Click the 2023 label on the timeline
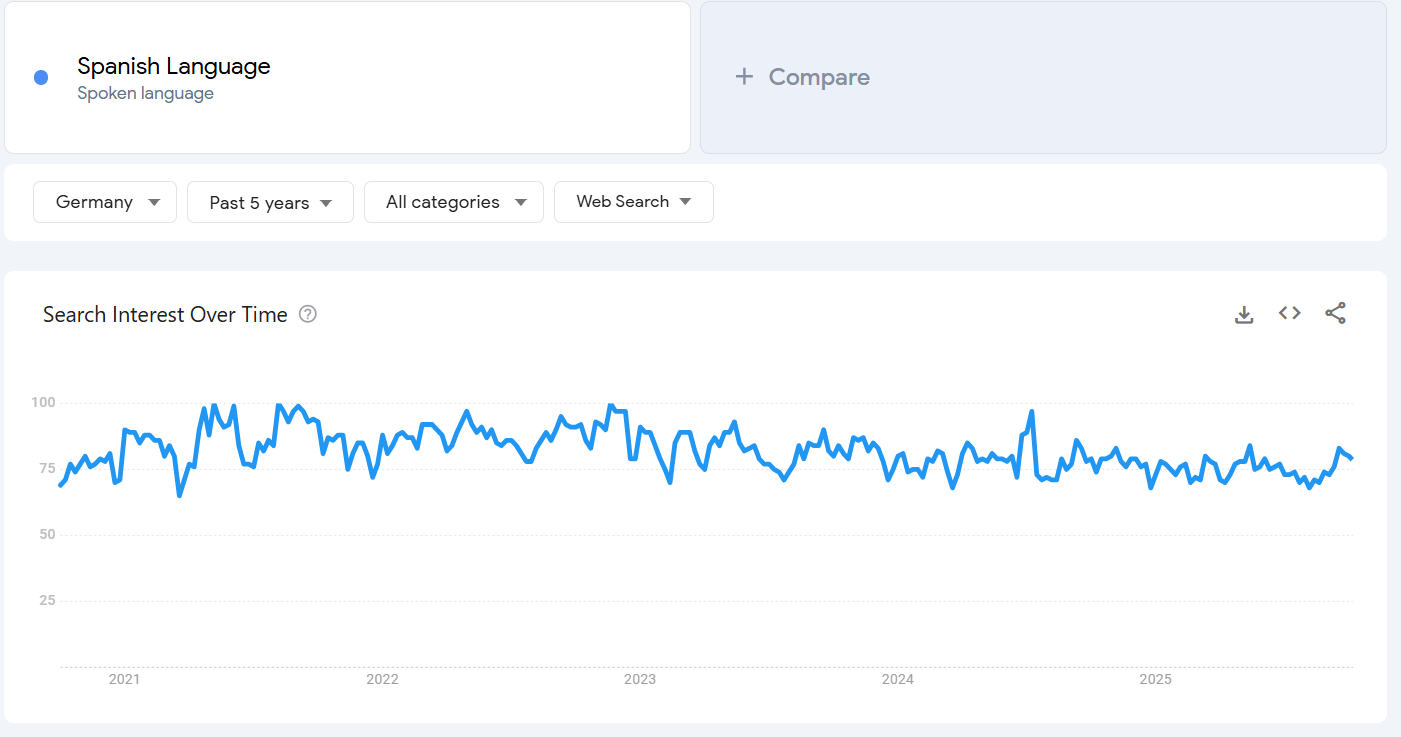Image resolution: width=1401 pixels, height=737 pixels. pyautogui.click(x=640, y=680)
